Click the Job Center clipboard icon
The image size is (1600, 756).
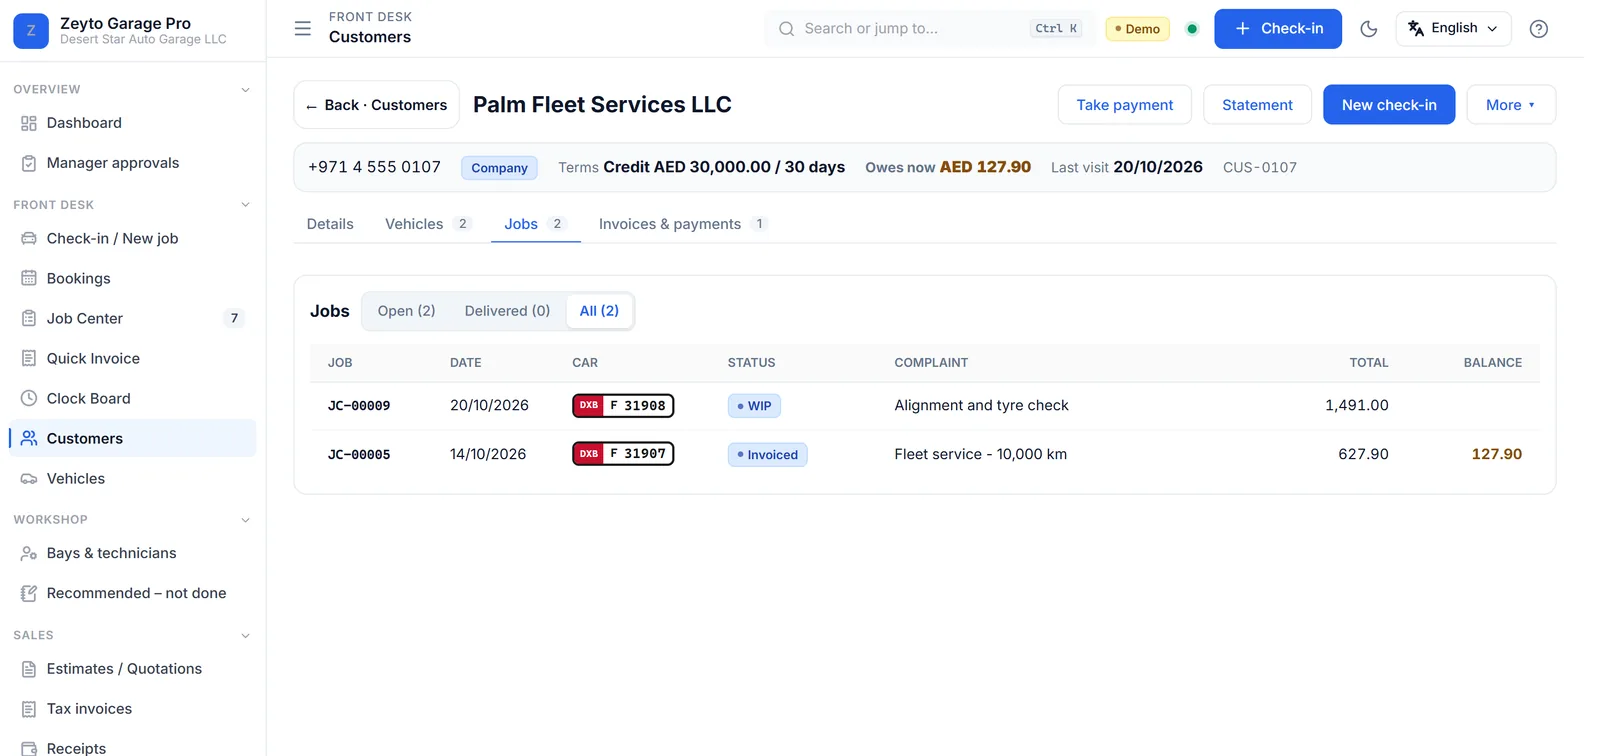29,319
